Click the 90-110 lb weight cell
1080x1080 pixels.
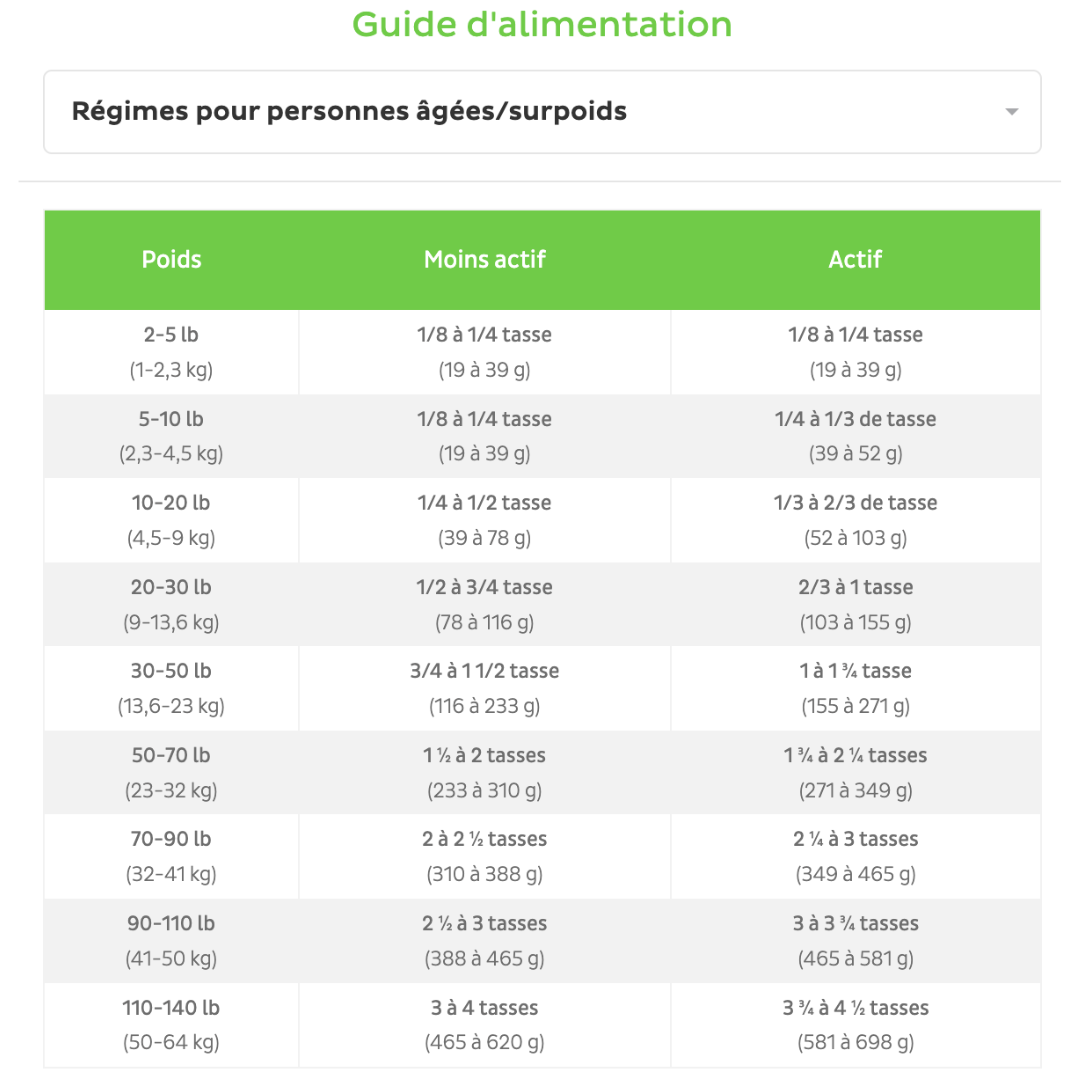tap(172, 941)
